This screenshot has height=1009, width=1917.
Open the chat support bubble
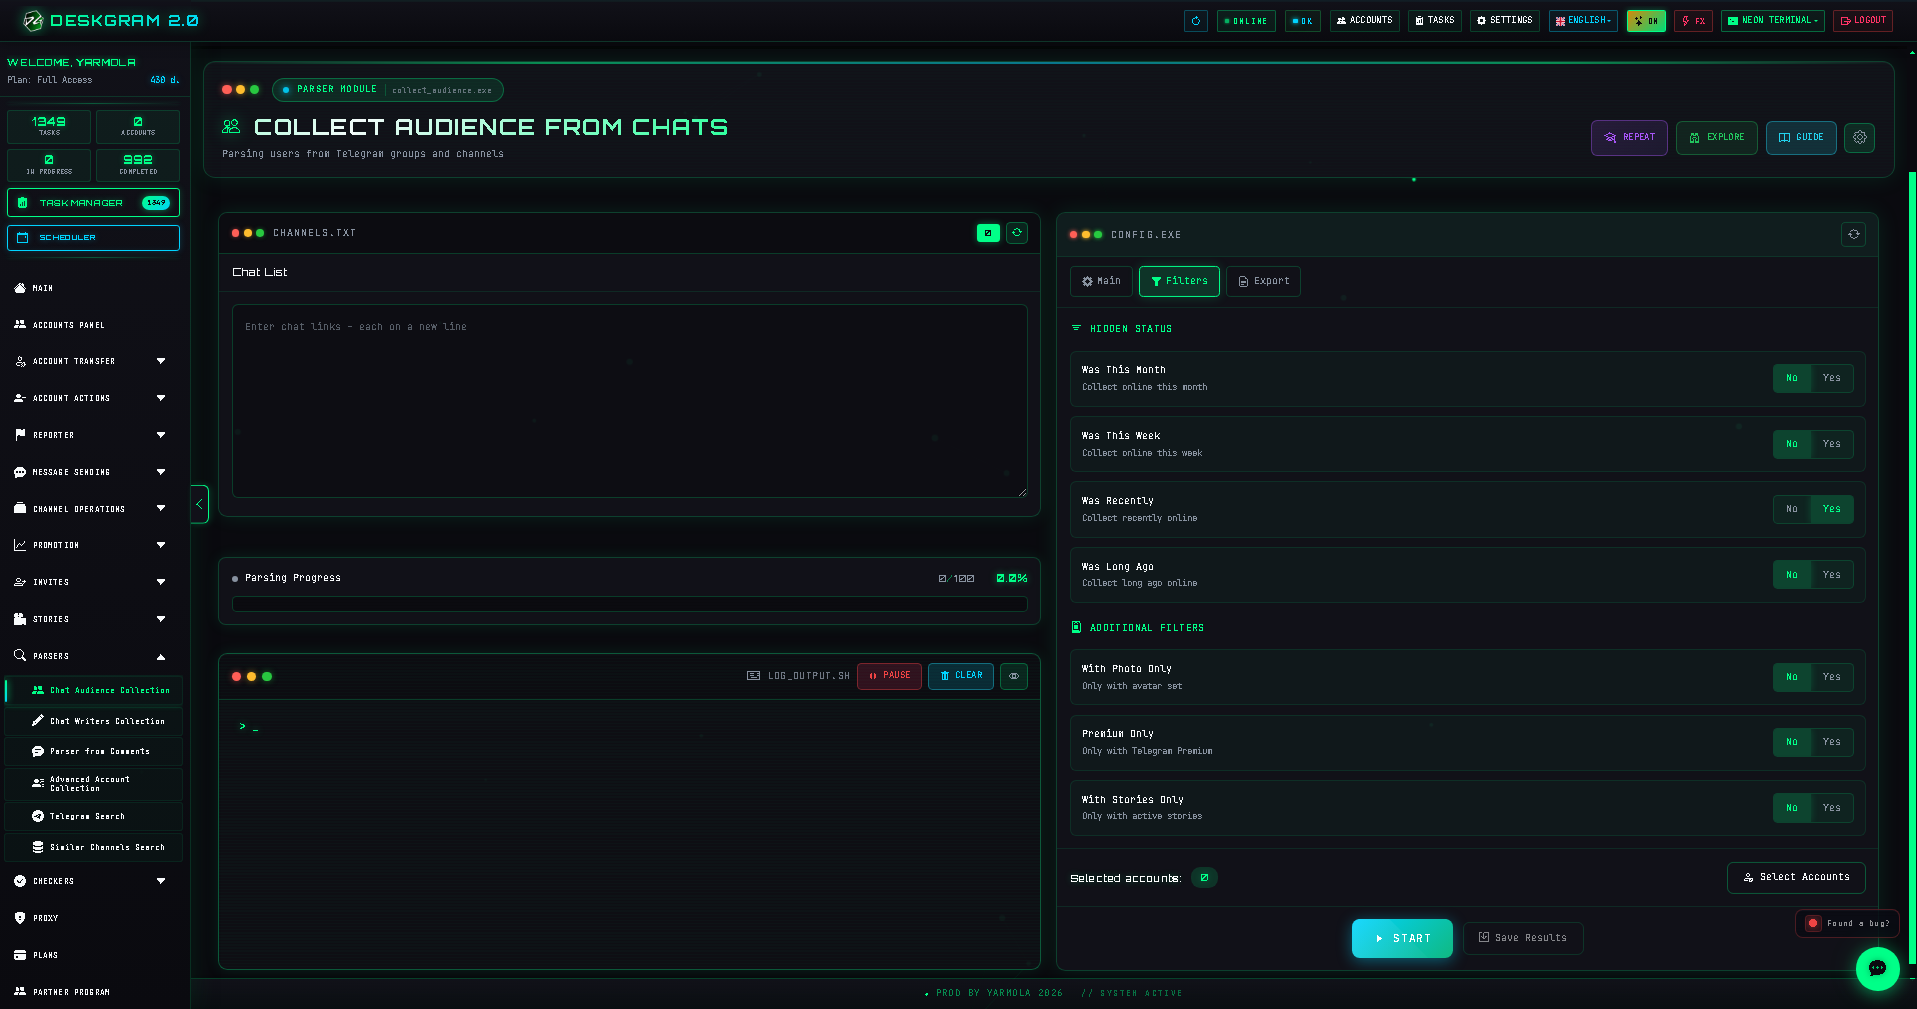(x=1877, y=968)
